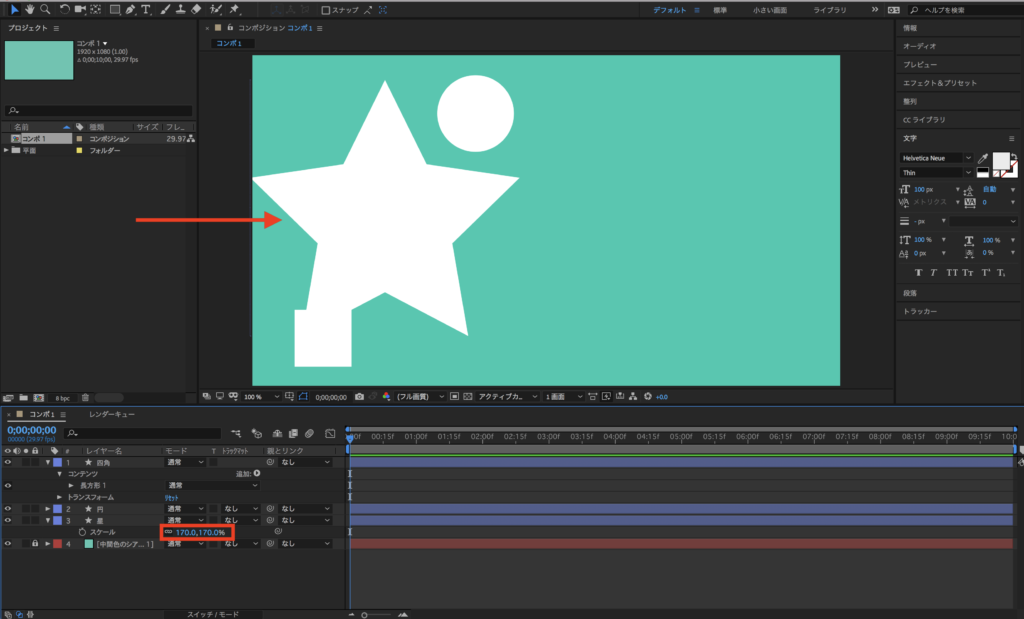Viewport: 1024px width, 619px height.
Task: Select the Type (T) tool
Action: coord(146,9)
